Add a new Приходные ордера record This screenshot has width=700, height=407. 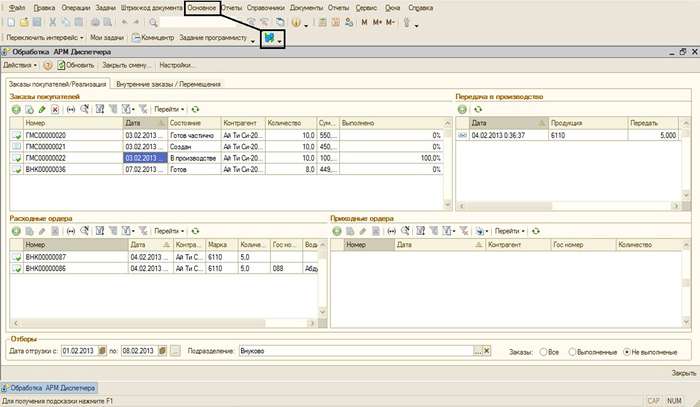point(337,231)
